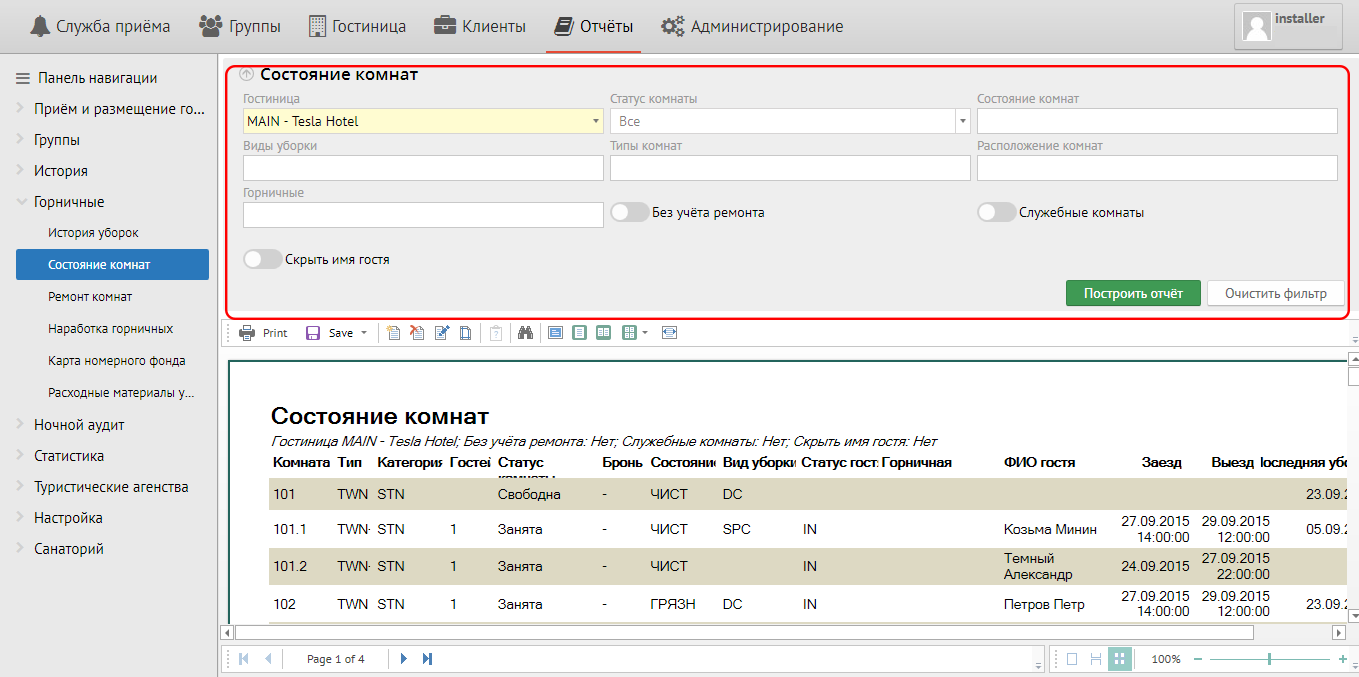This screenshot has height=677, width=1359.
Task: Enable the 'Служебные комнаты' switch
Action: tap(997, 212)
